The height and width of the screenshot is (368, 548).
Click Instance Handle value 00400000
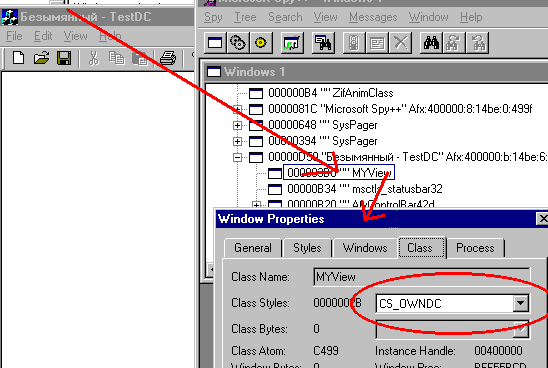(498, 351)
